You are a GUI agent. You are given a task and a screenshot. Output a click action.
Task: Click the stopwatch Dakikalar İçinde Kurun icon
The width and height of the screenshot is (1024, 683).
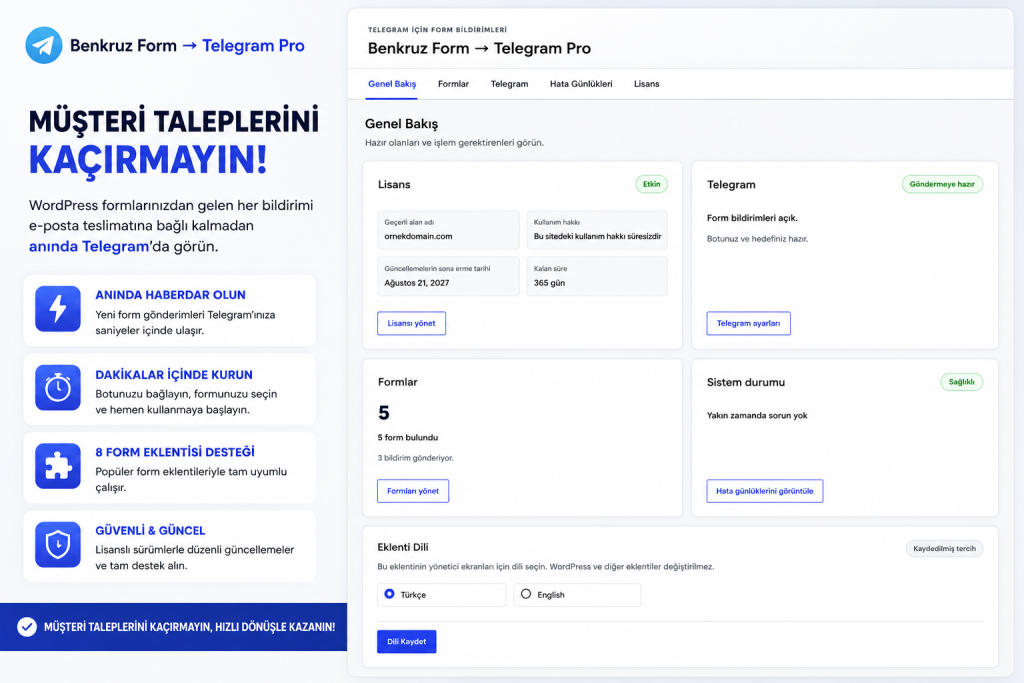pyautogui.click(x=58, y=388)
